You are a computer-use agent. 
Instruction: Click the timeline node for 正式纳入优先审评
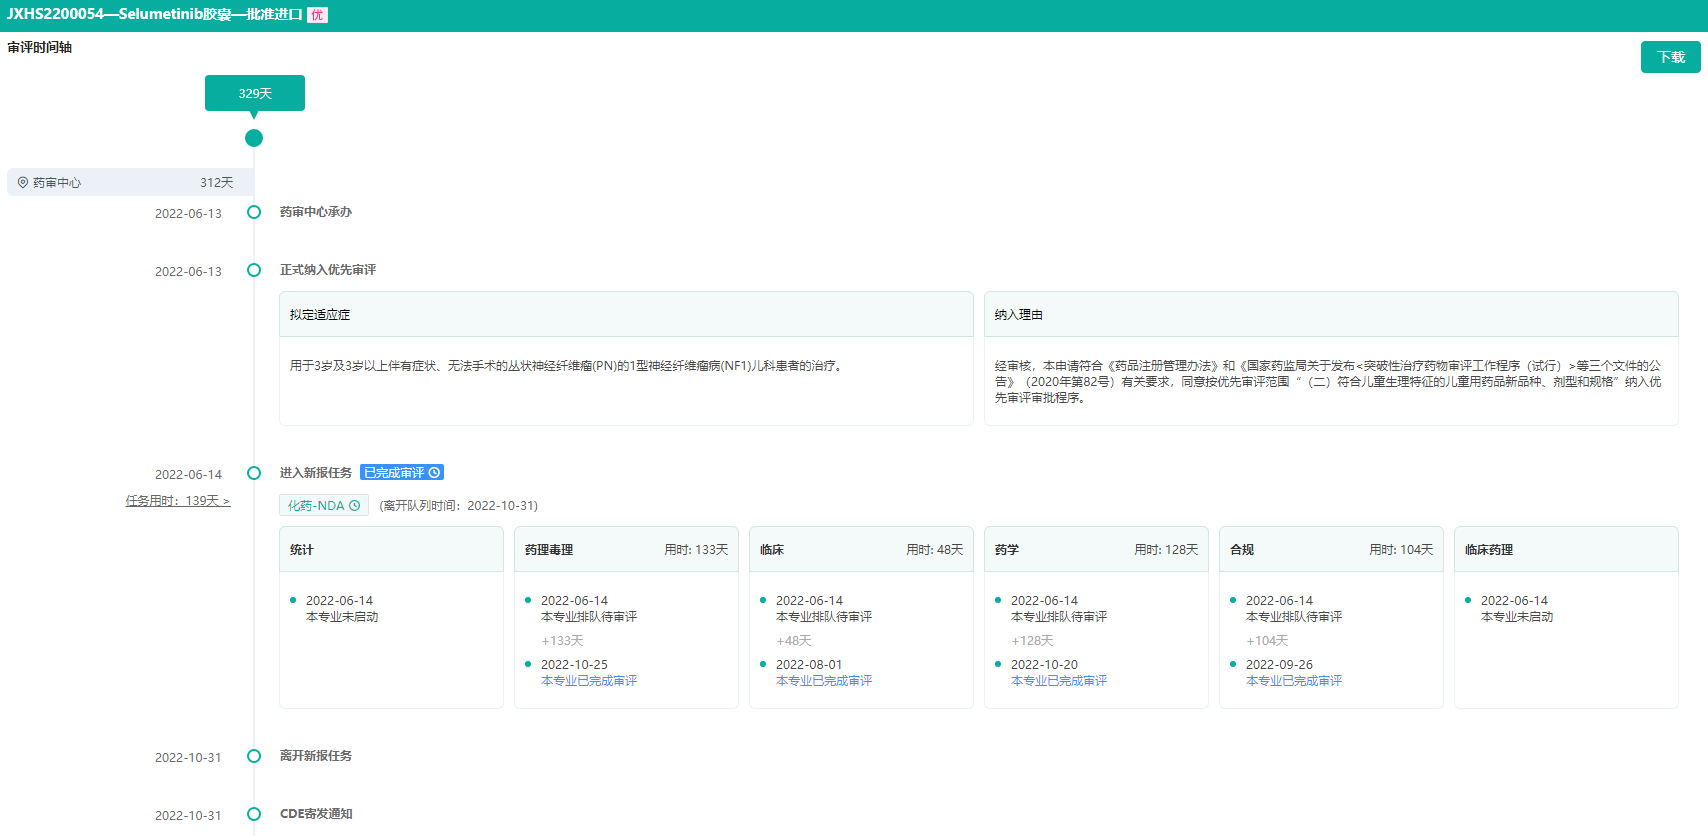[254, 270]
